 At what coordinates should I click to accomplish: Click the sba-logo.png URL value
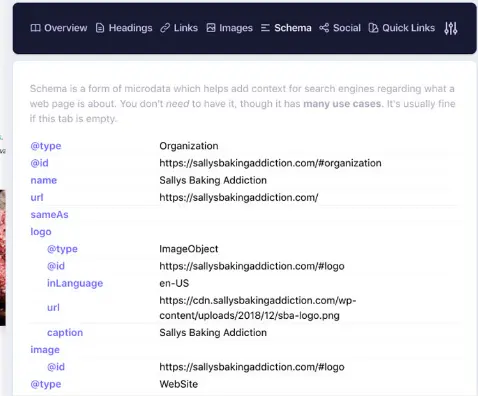coord(258,308)
